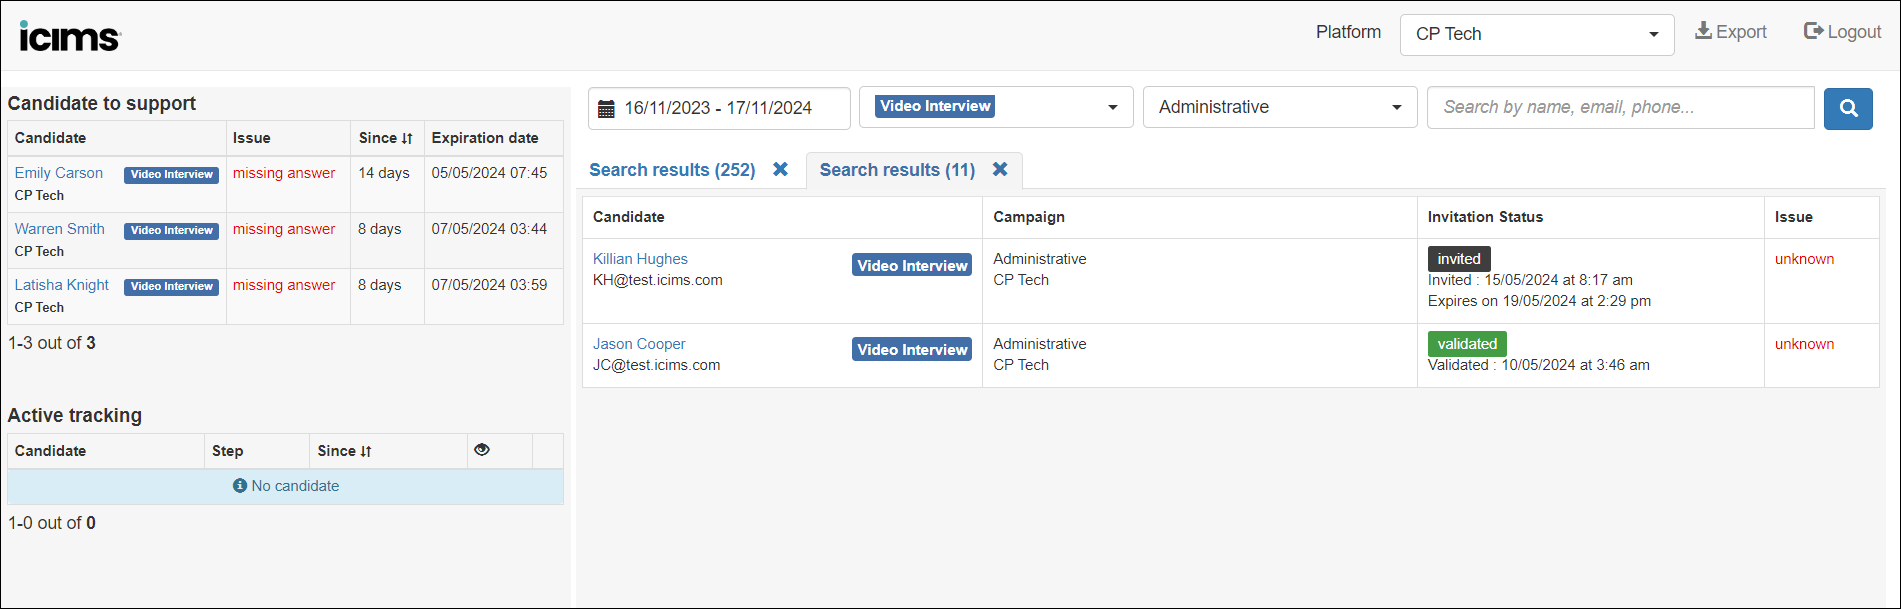Select the Search results (11) tab
The height and width of the screenshot is (609, 1901).
pos(897,170)
